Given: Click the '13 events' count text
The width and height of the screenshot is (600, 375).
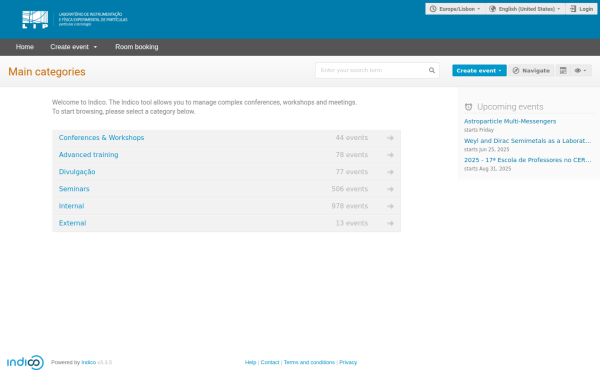Looking at the screenshot, I should tap(352, 223).
